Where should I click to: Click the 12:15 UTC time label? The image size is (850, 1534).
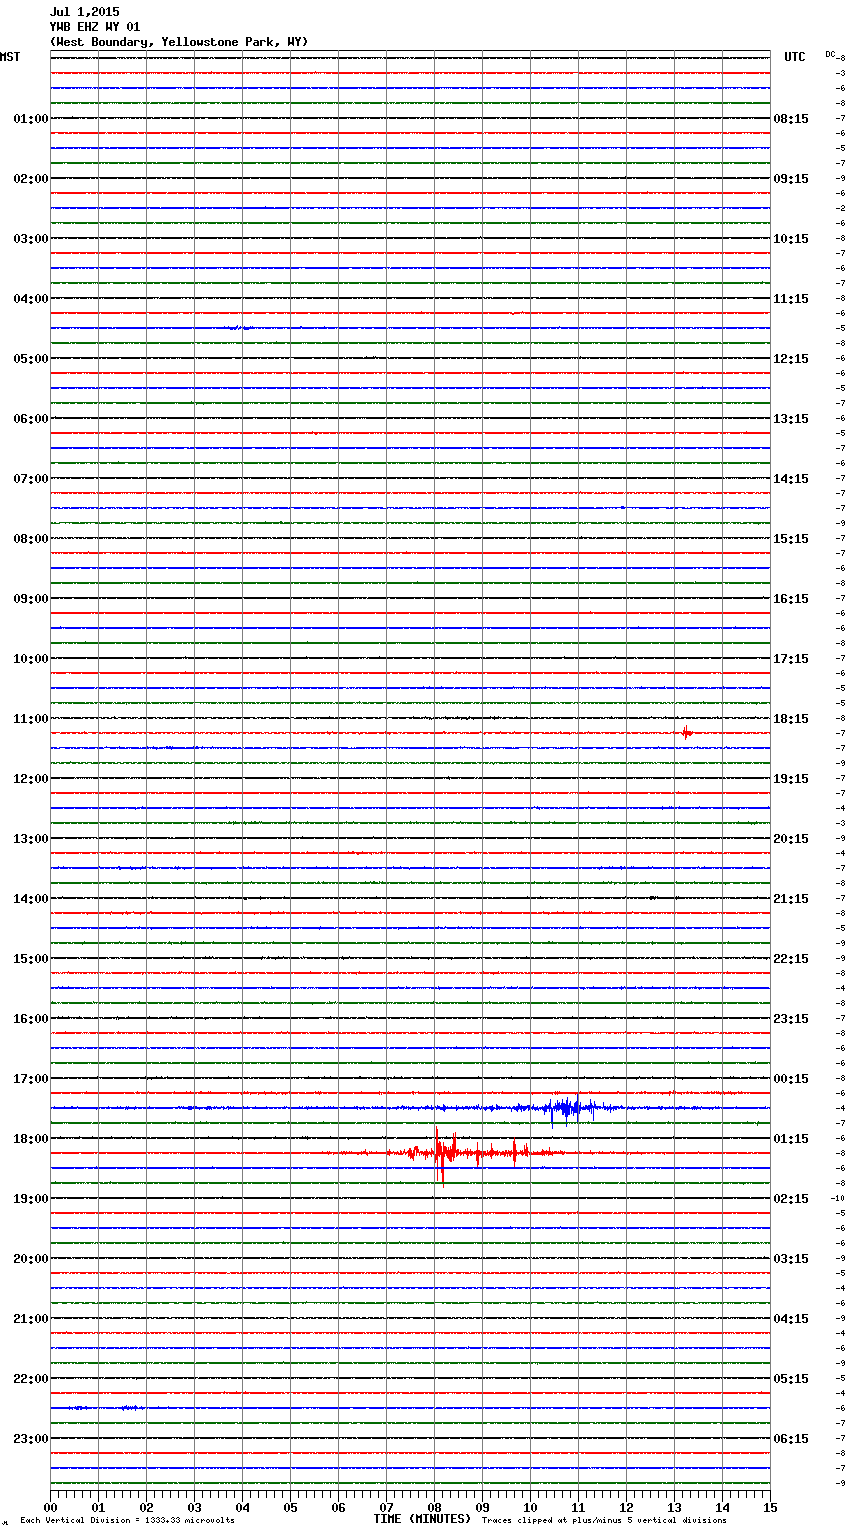pyautogui.click(x=791, y=359)
